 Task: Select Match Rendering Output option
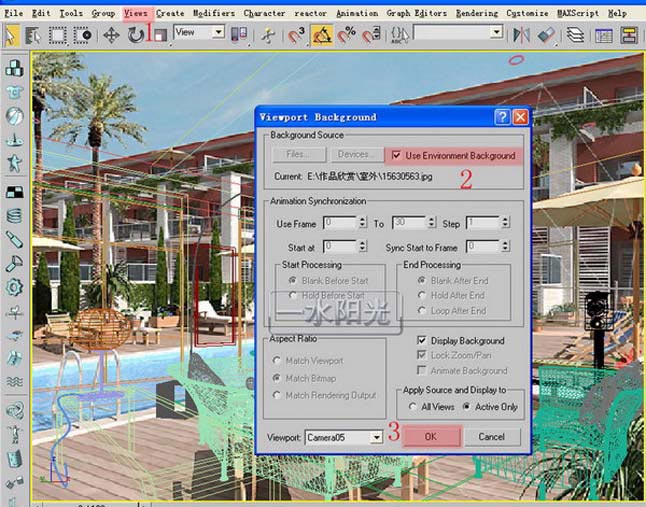[x=277, y=395]
